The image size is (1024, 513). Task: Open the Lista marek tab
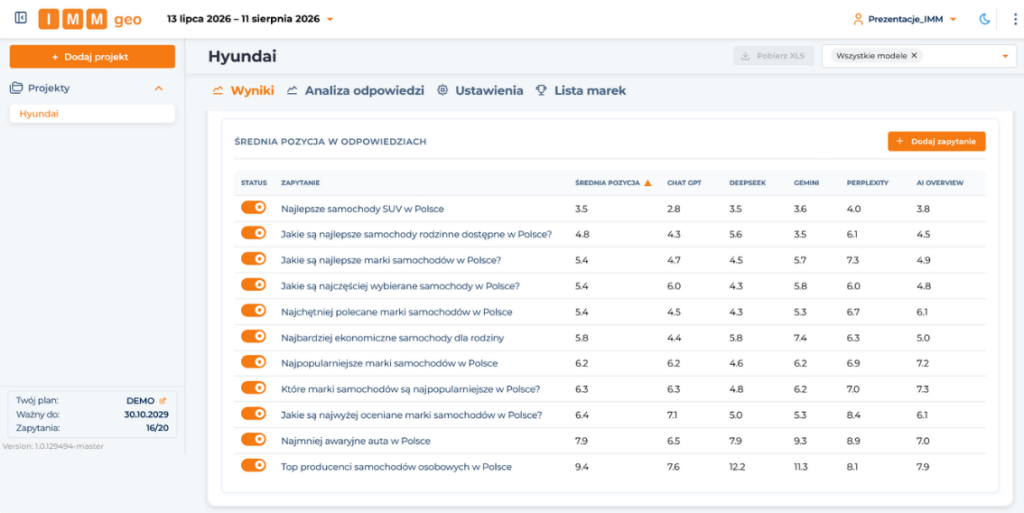coord(581,91)
